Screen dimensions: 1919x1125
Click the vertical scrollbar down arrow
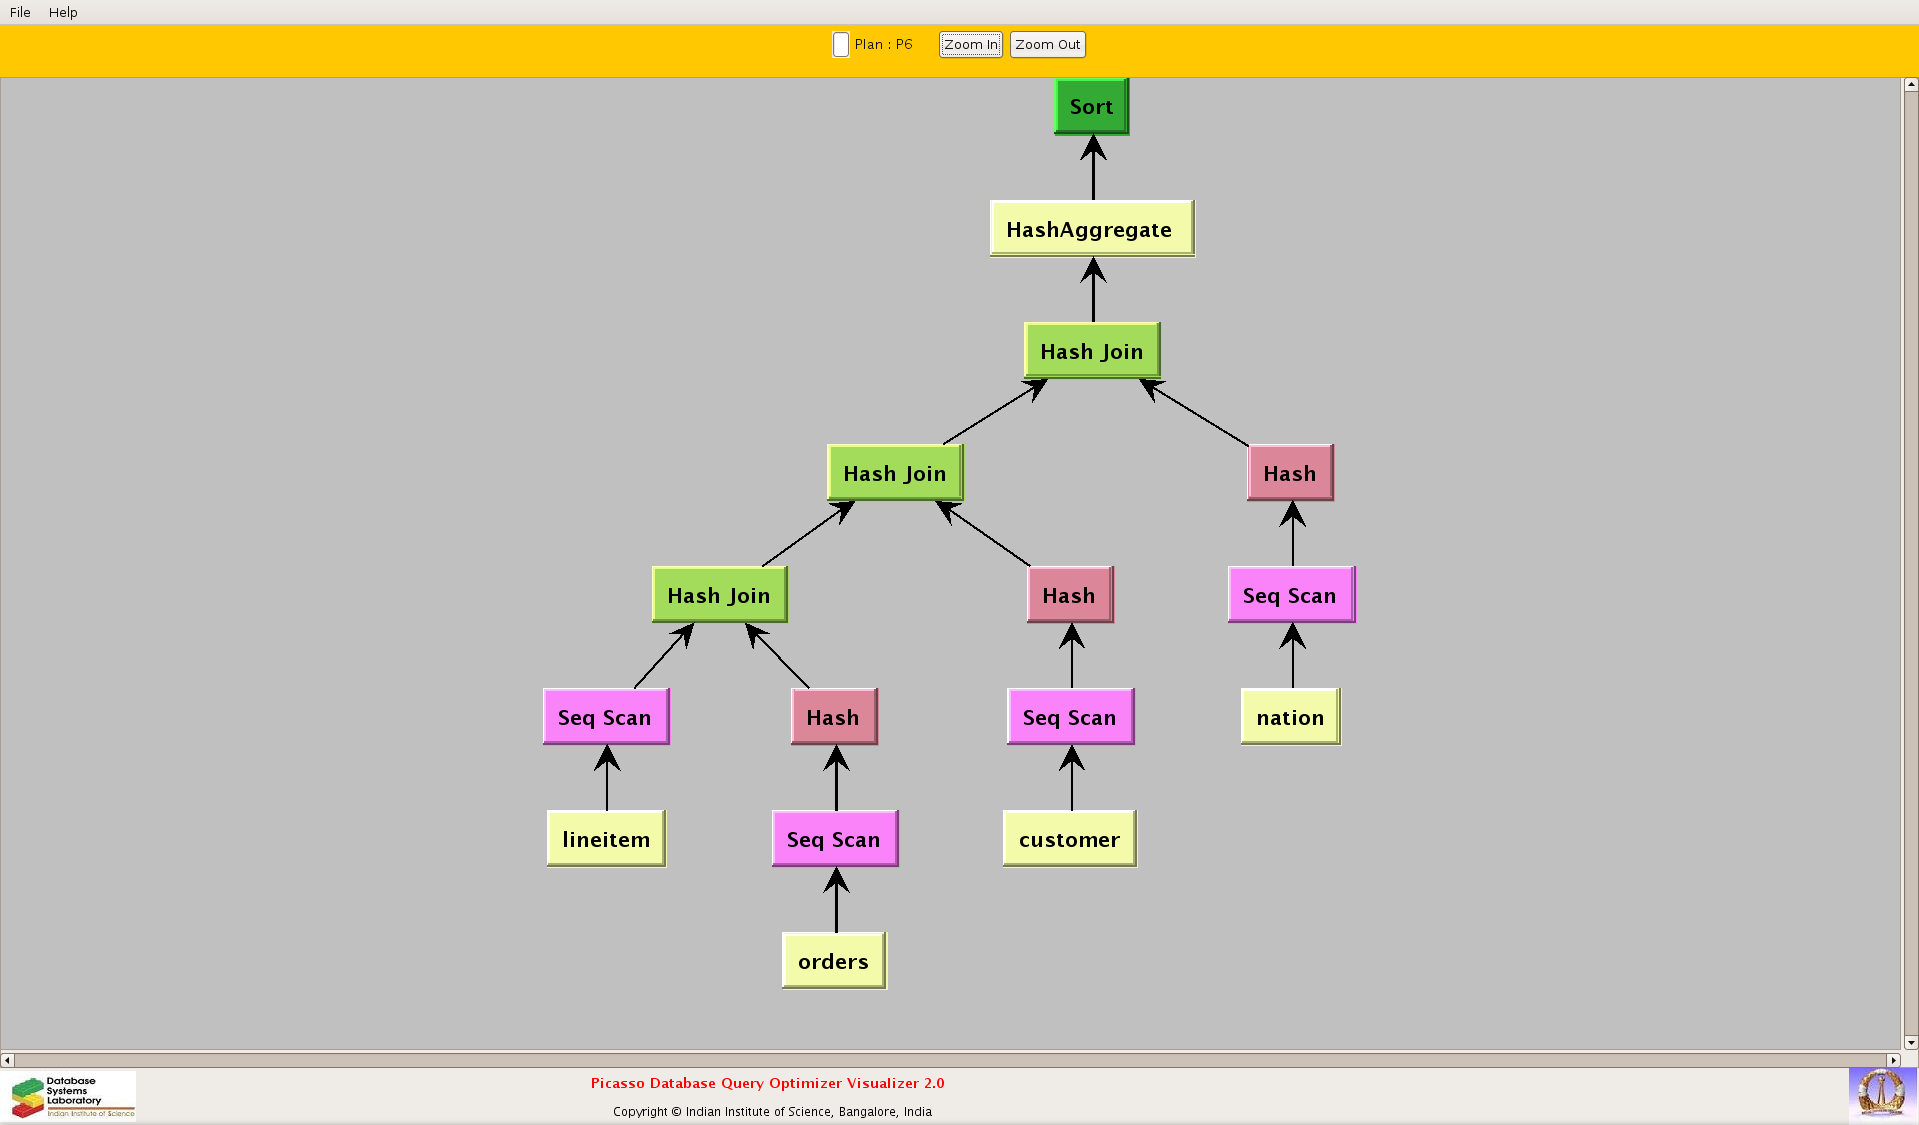[x=1910, y=1042]
